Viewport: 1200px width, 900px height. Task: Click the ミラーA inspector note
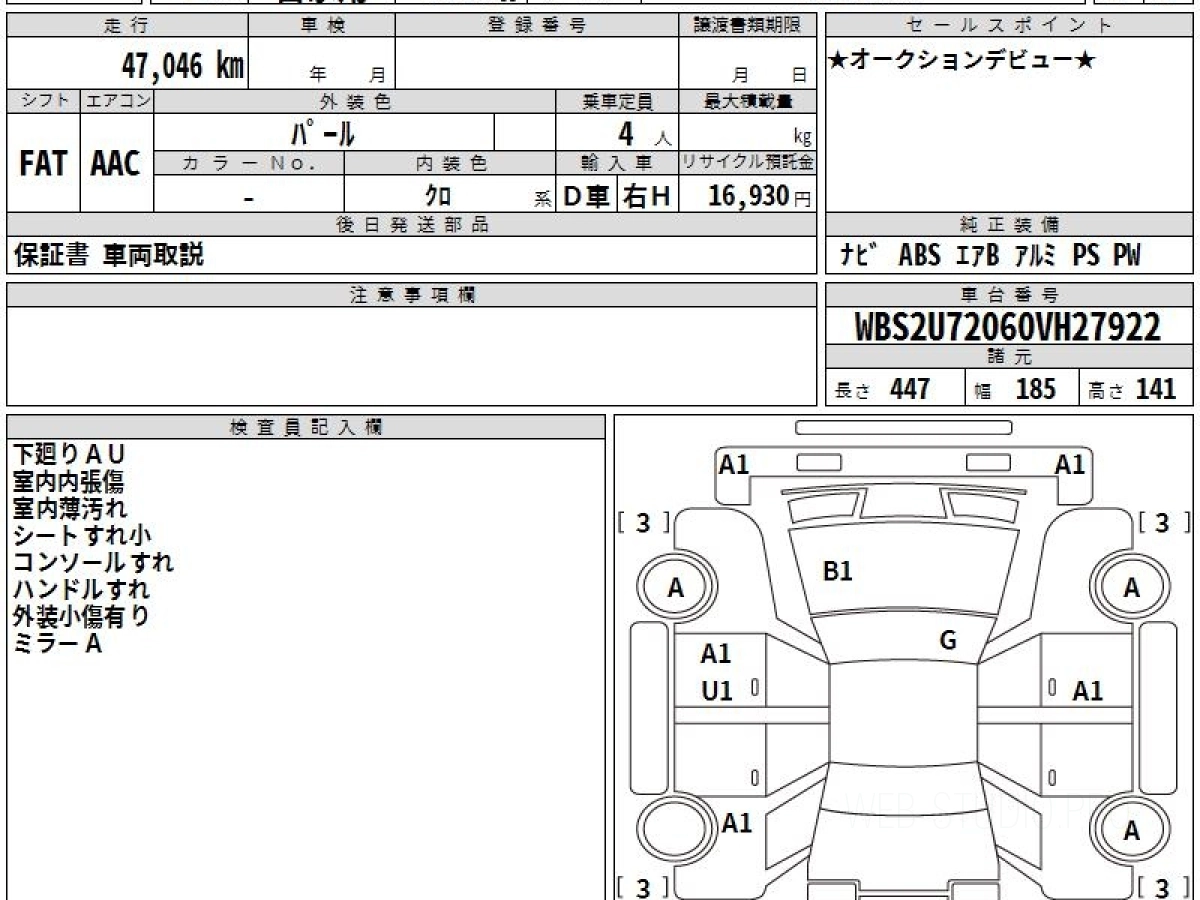(x=58, y=644)
